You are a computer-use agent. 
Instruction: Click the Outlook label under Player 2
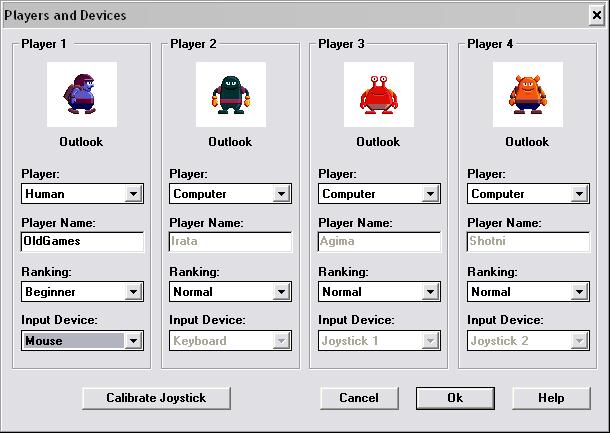pyautogui.click(x=230, y=142)
